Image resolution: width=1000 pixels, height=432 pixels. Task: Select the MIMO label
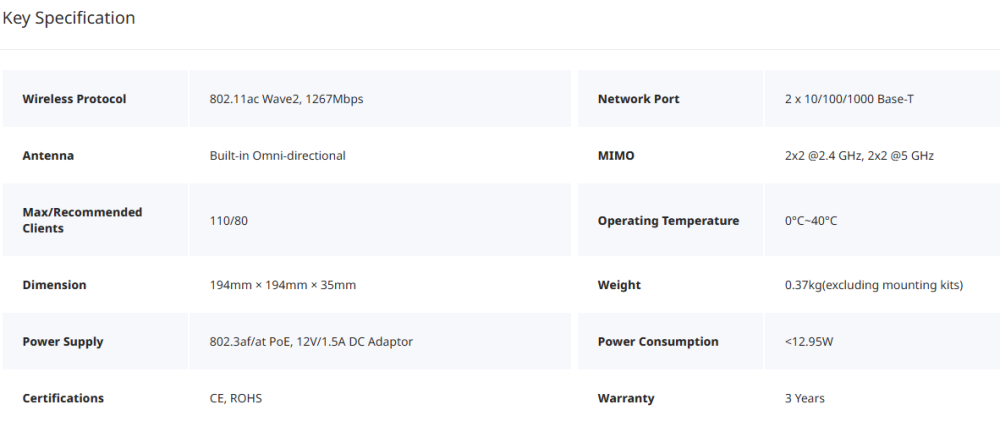616,156
